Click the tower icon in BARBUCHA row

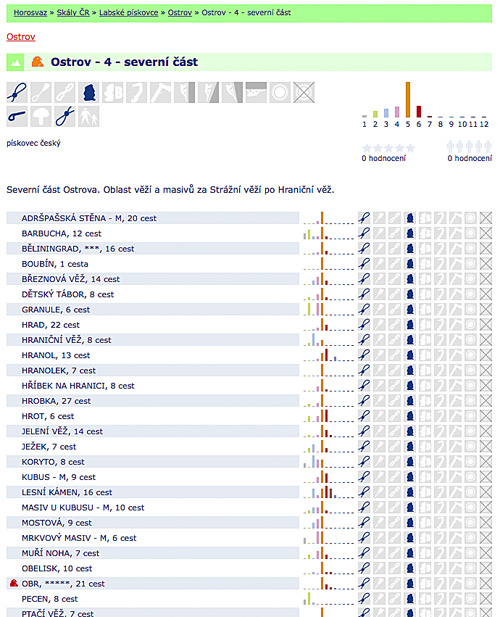point(410,233)
